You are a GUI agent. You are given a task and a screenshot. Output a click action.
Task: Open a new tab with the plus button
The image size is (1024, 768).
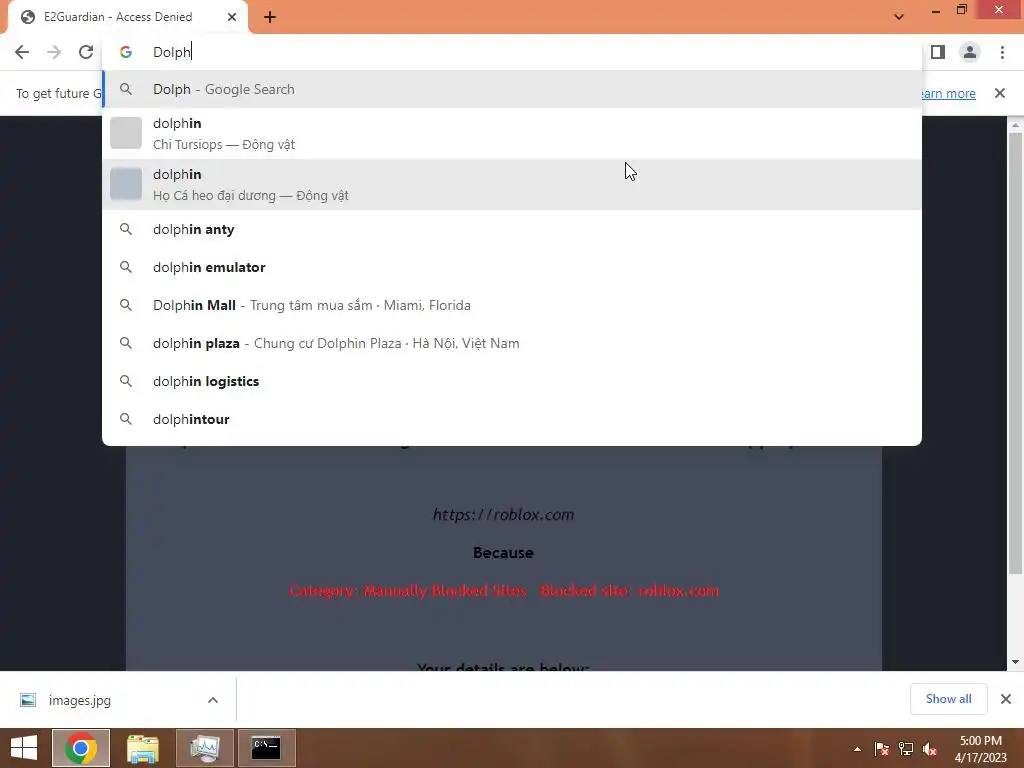coord(270,18)
